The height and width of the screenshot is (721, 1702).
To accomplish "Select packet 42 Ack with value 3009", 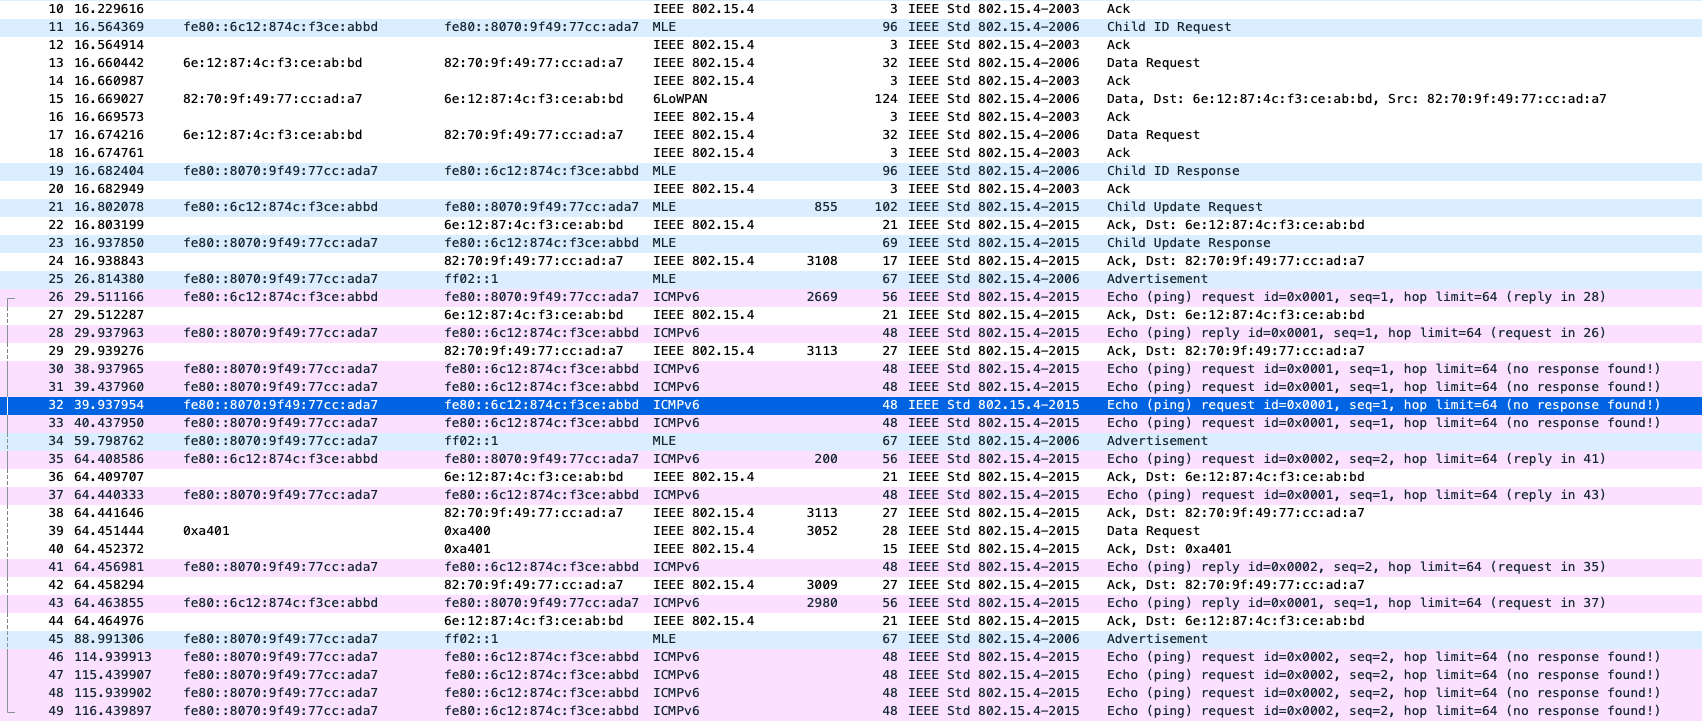I will click(x=851, y=585).
